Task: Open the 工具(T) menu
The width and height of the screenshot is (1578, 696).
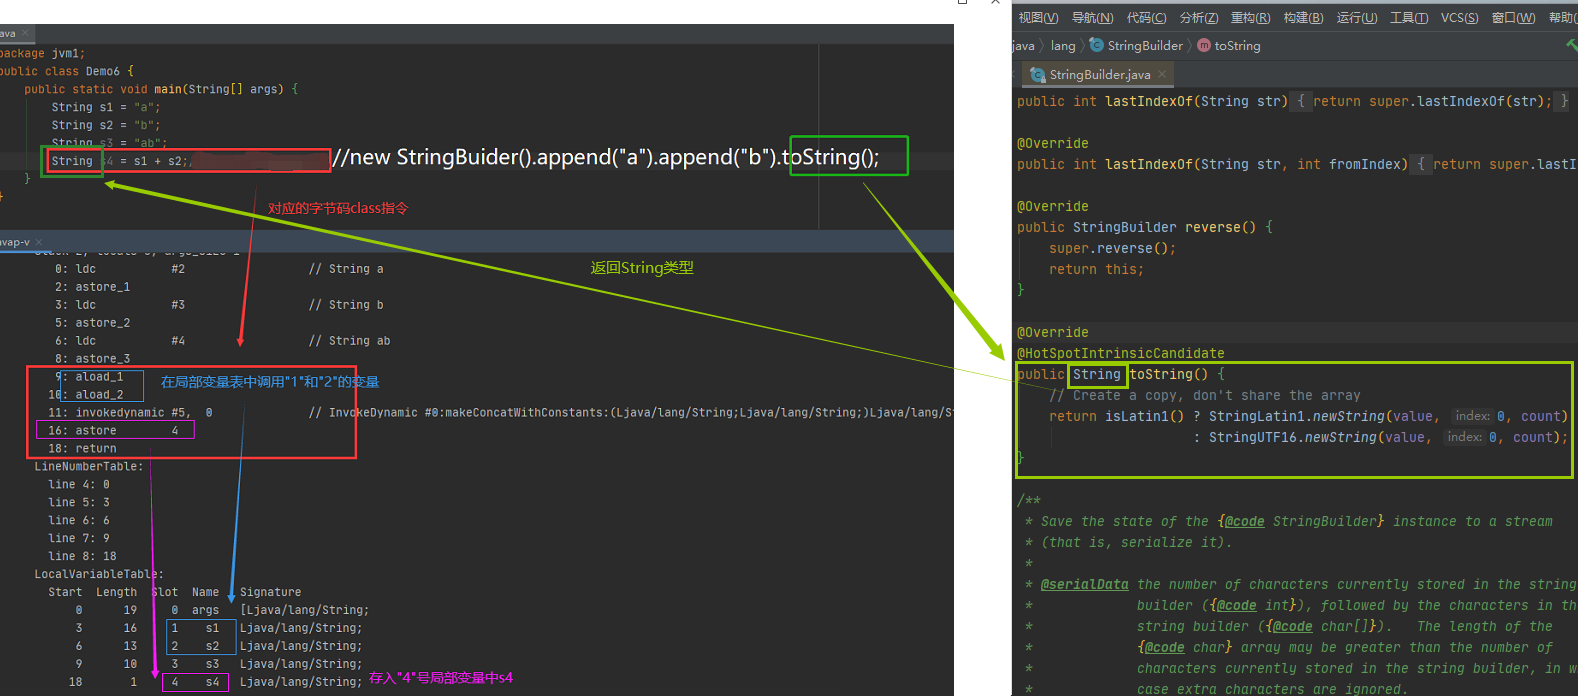Action: pos(1409,18)
